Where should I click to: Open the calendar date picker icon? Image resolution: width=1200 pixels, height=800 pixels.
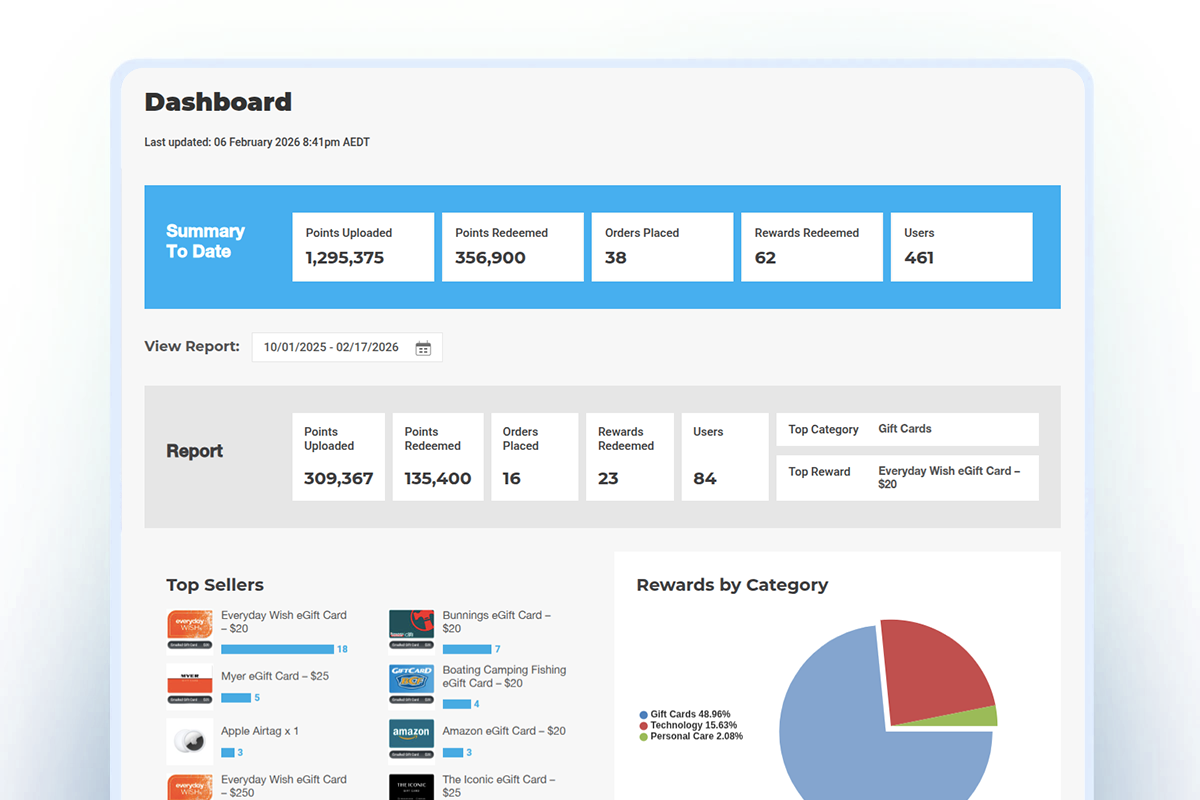coord(423,347)
